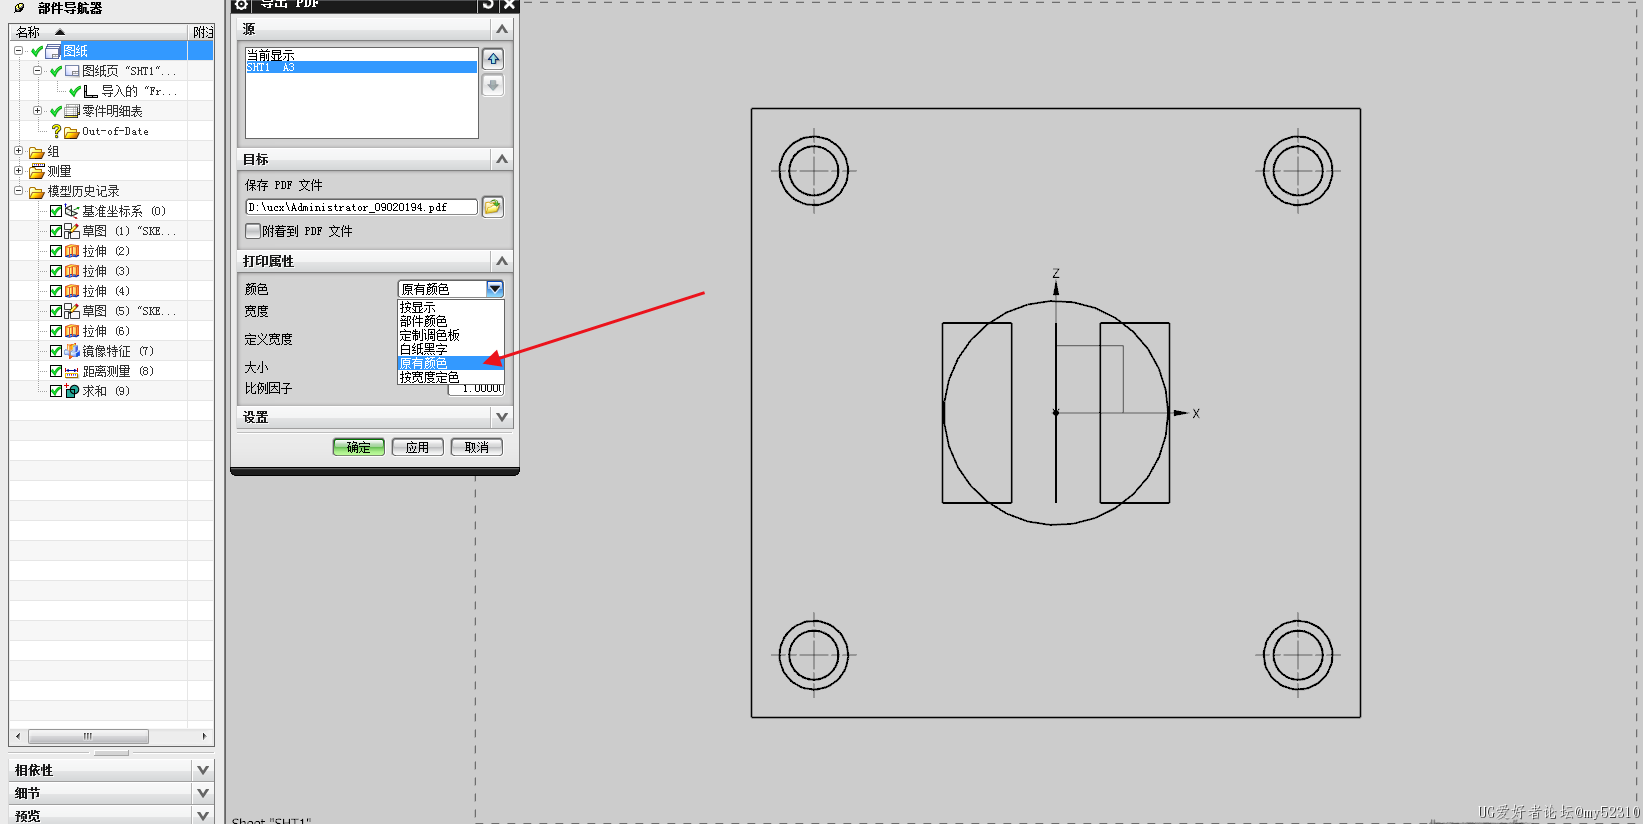Collapse the 模型历史记录 tree node
Viewport: 1643px width, 824px height.
18,190
